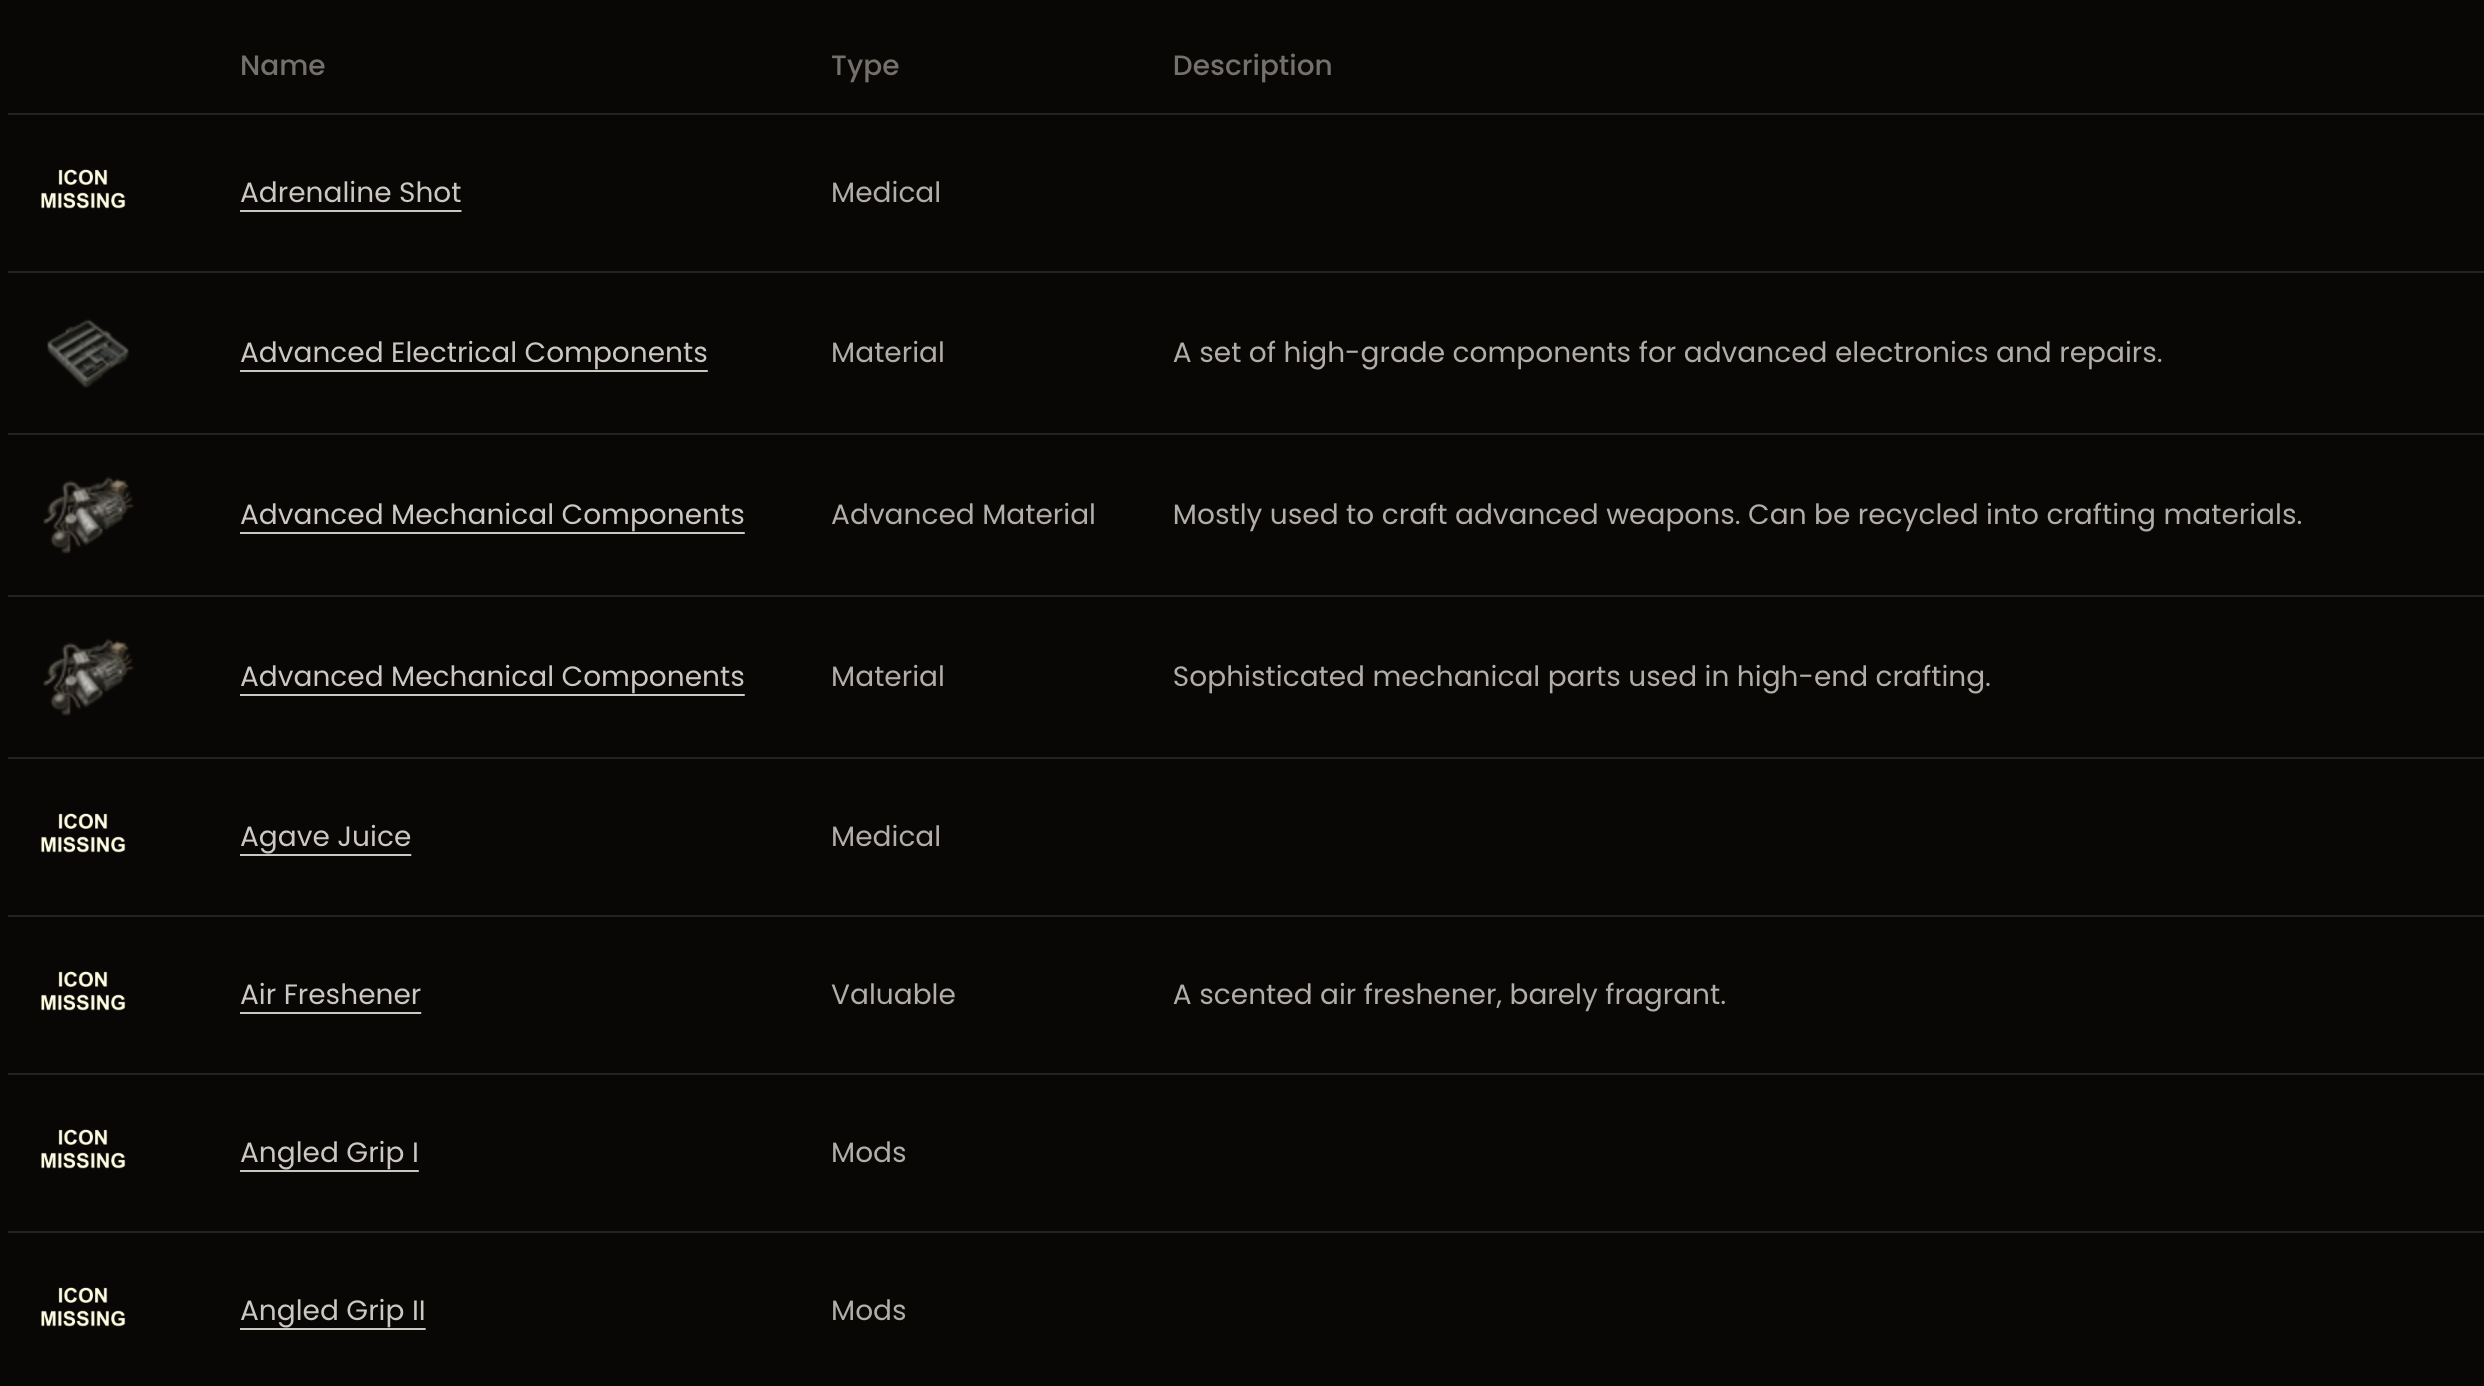Click the Description column header
This screenshot has width=2484, height=1386.
click(1251, 65)
